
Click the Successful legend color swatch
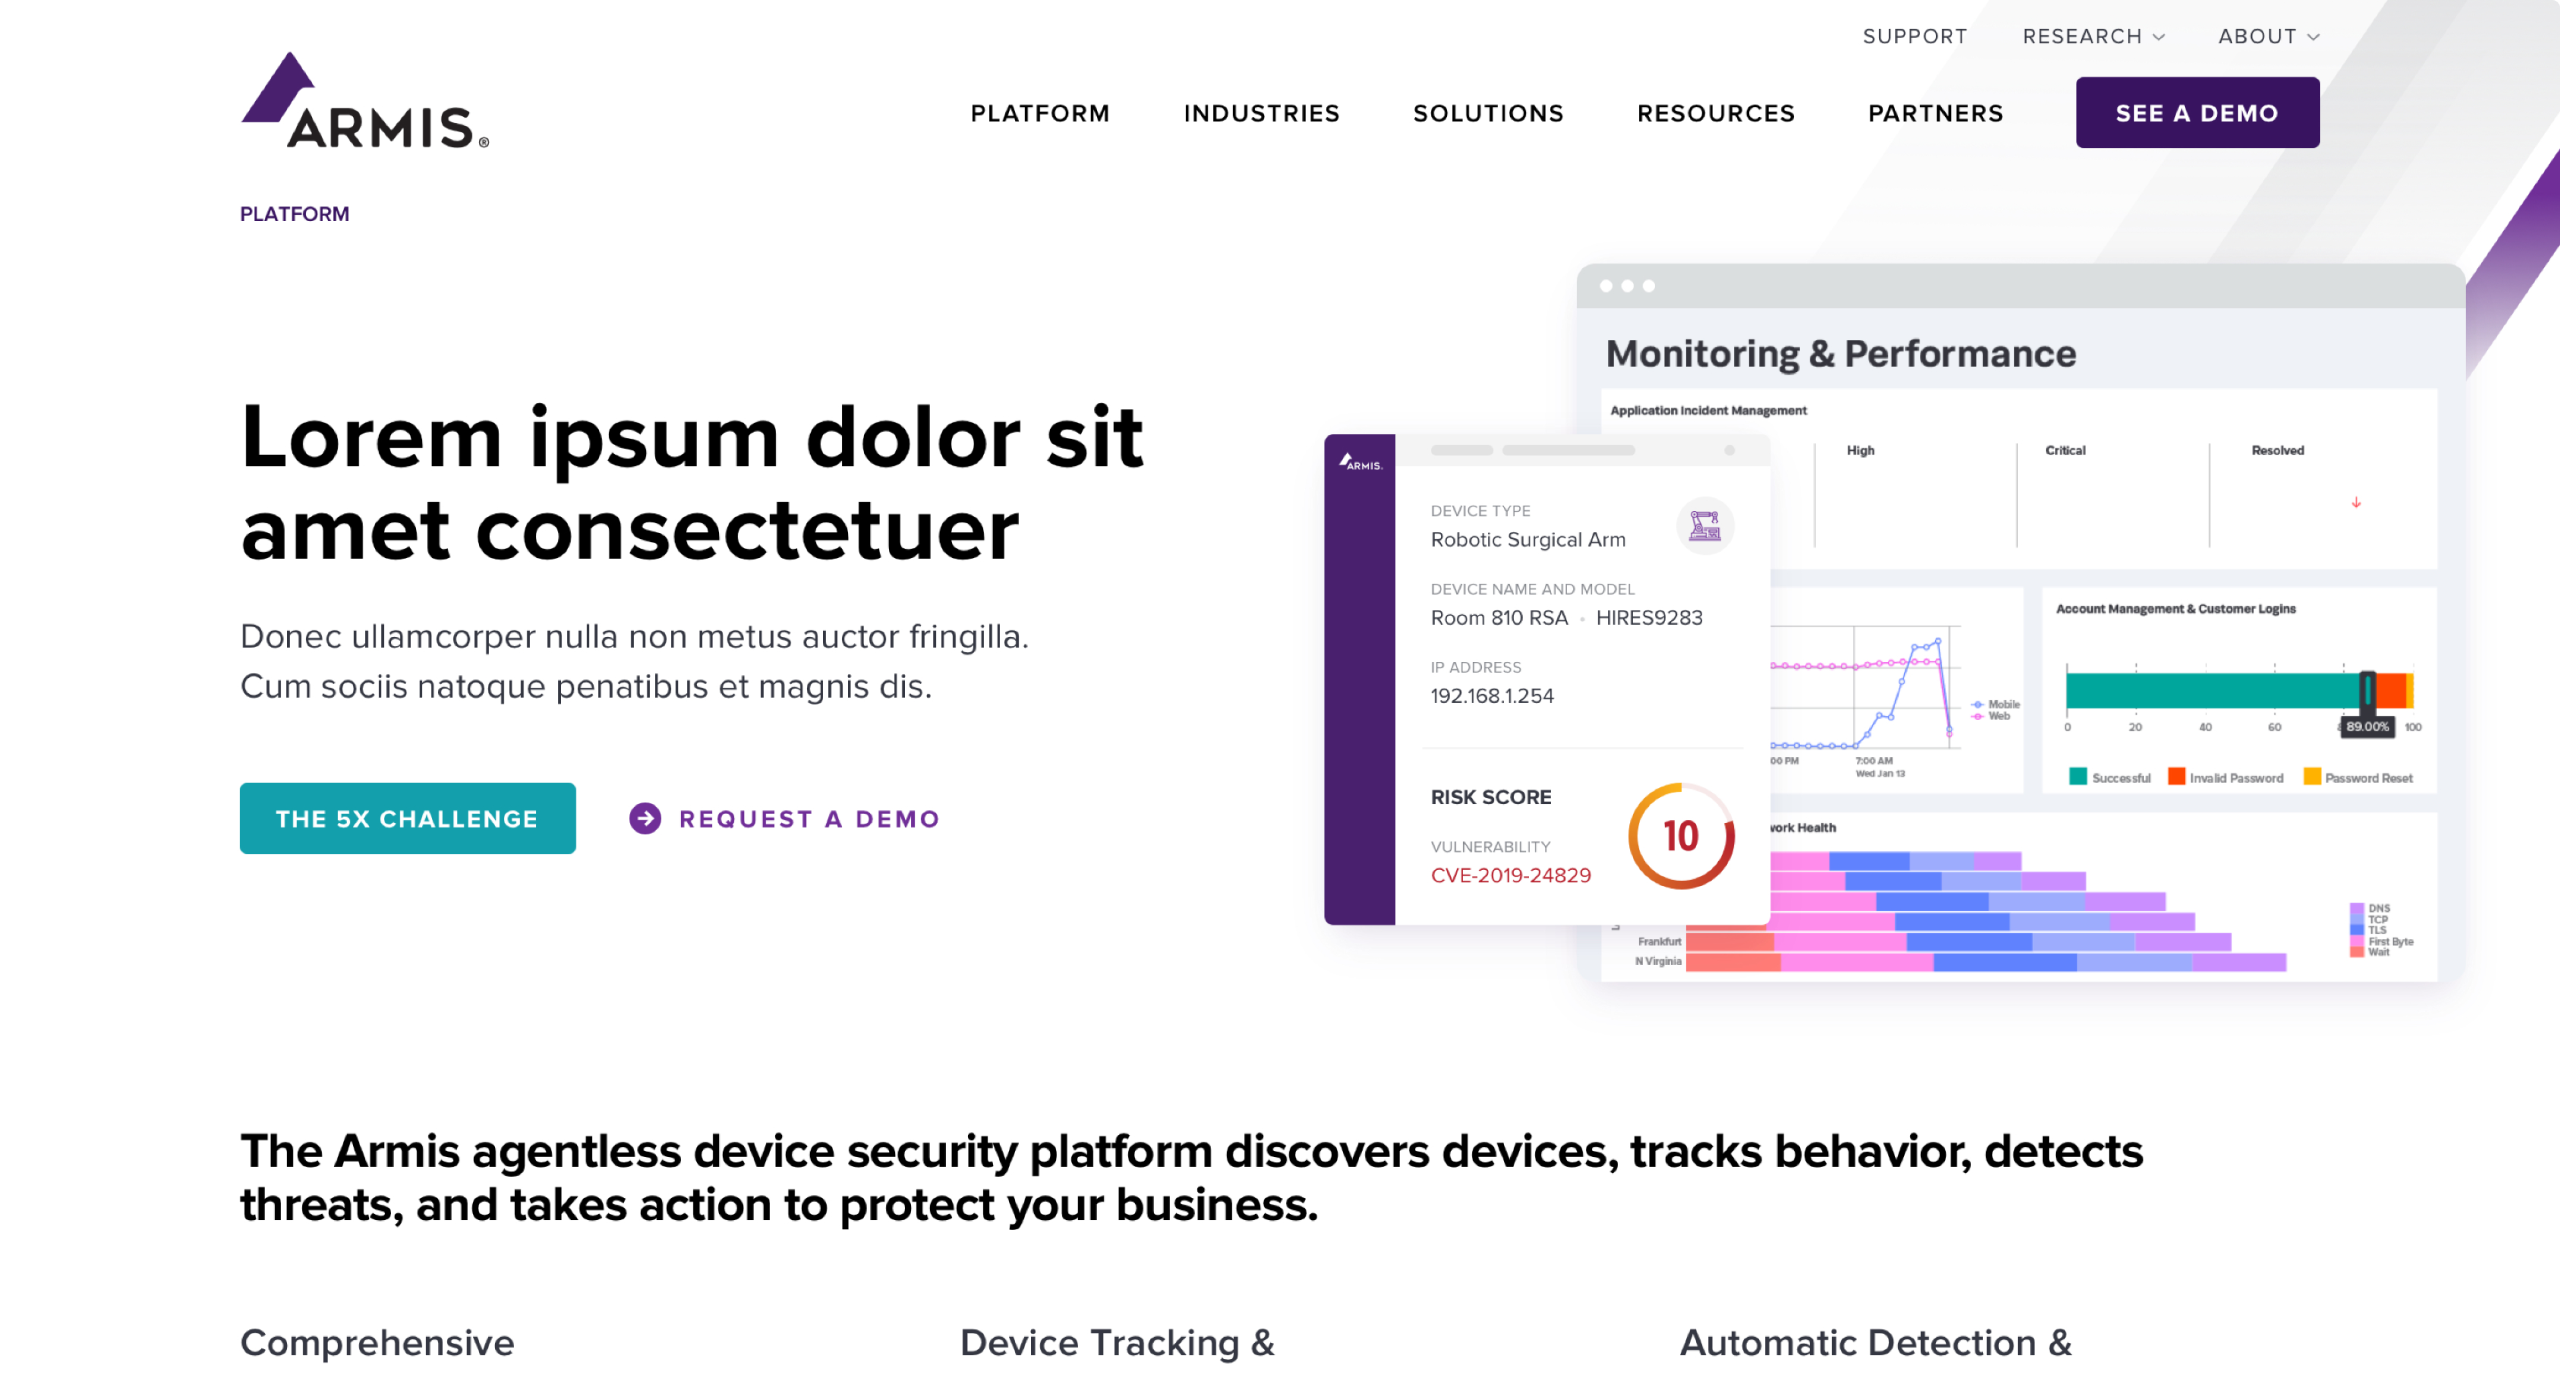point(2078,777)
